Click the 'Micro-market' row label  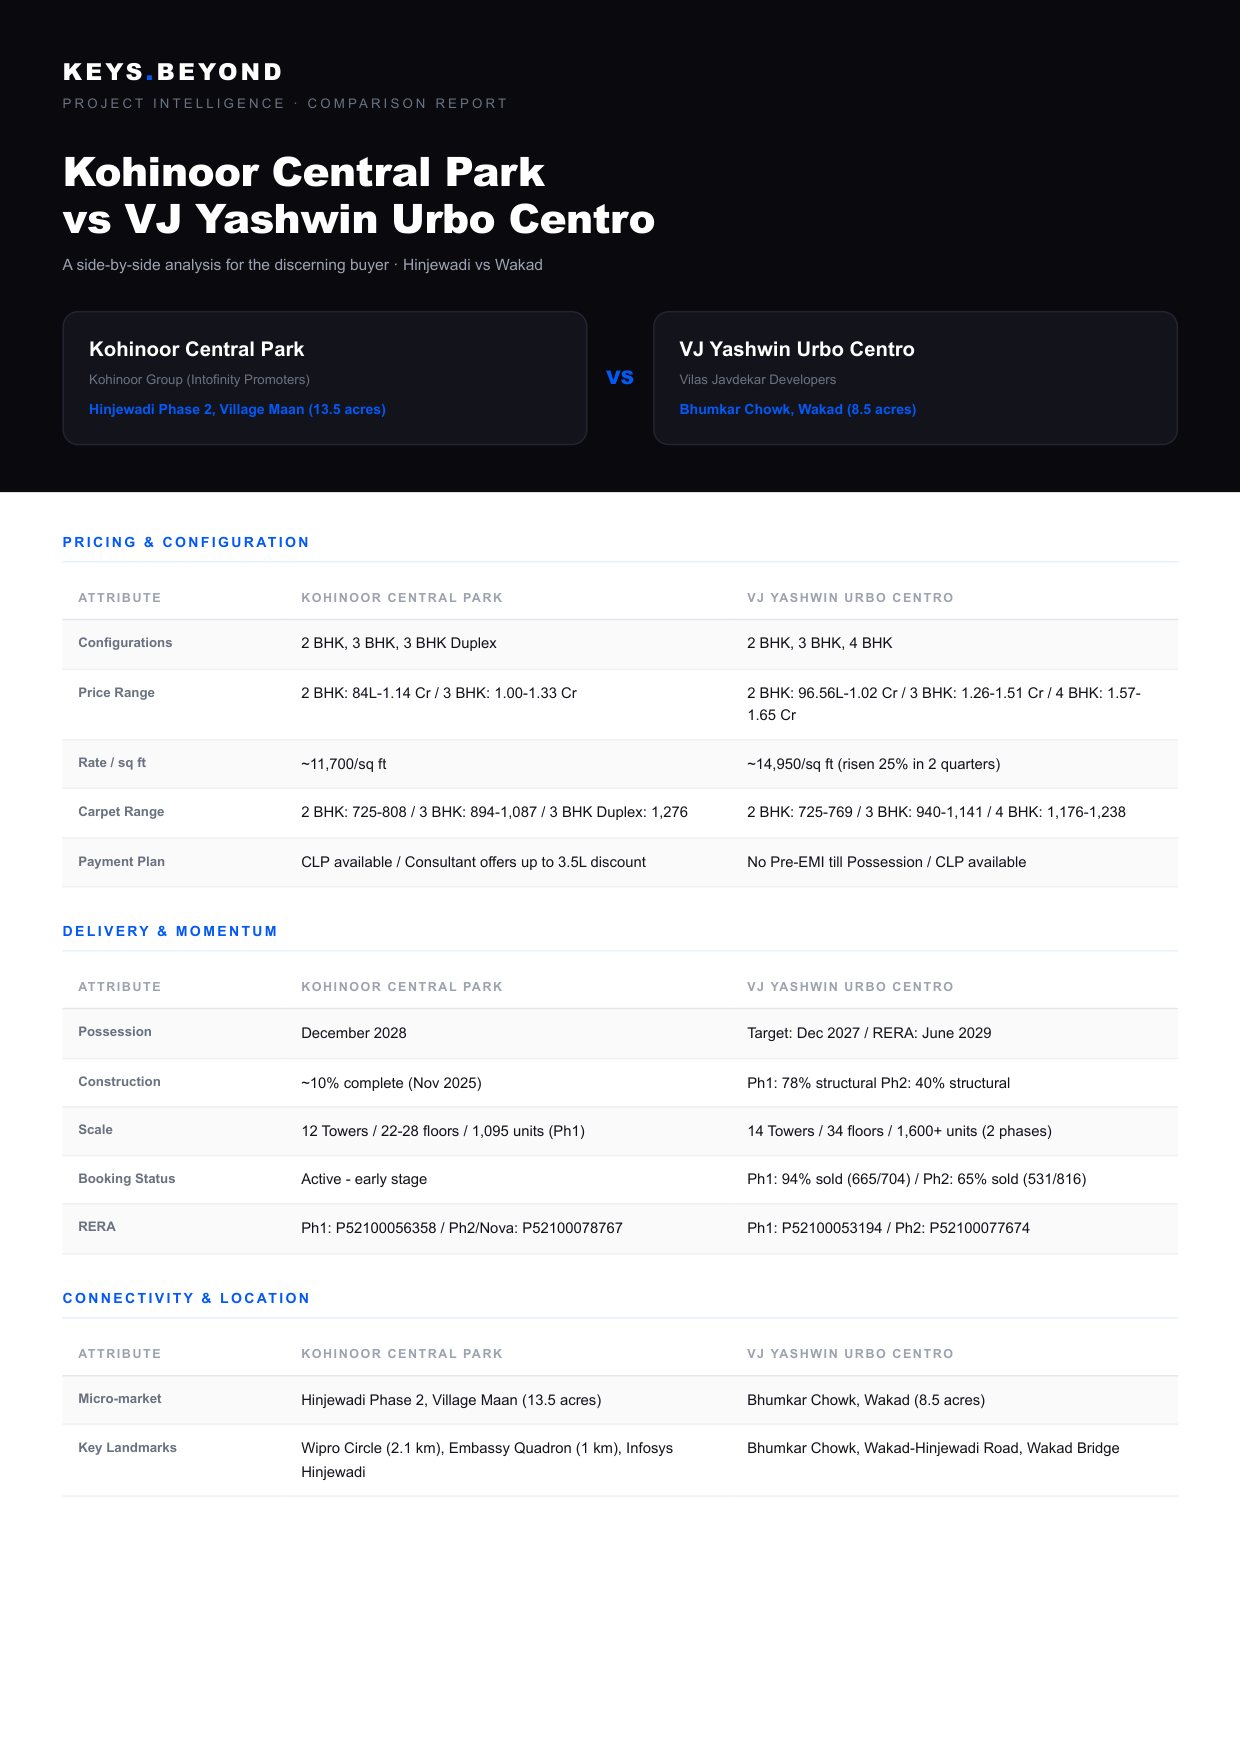(x=120, y=1399)
